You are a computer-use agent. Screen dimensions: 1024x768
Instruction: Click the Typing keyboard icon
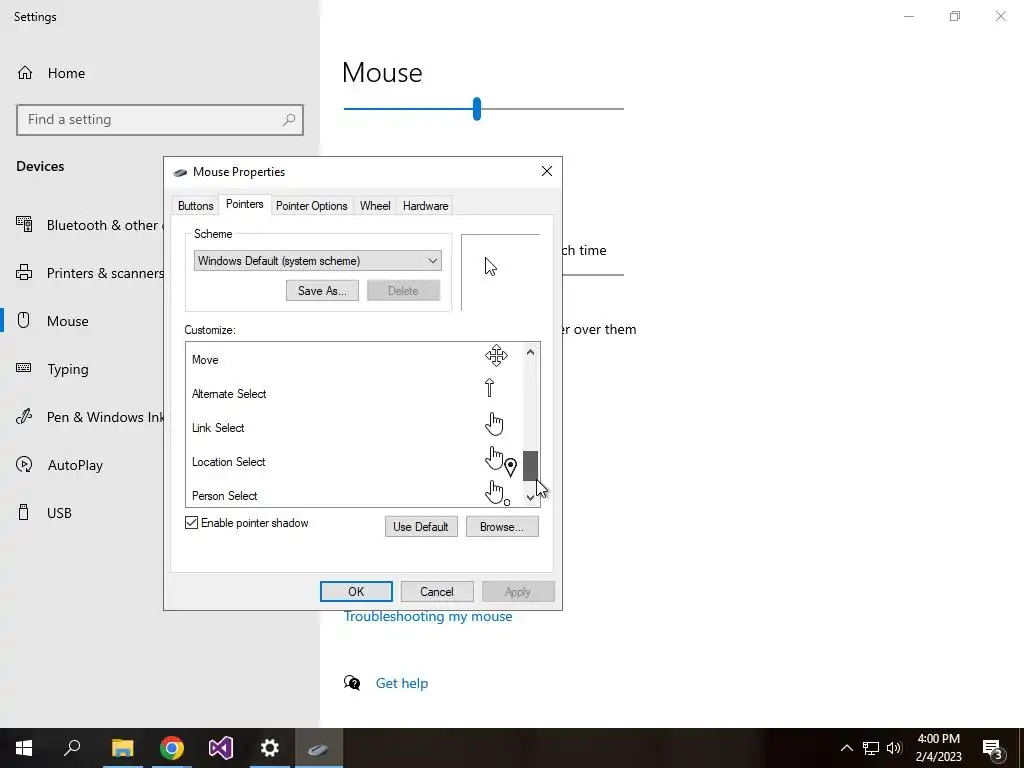pos(24,368)
